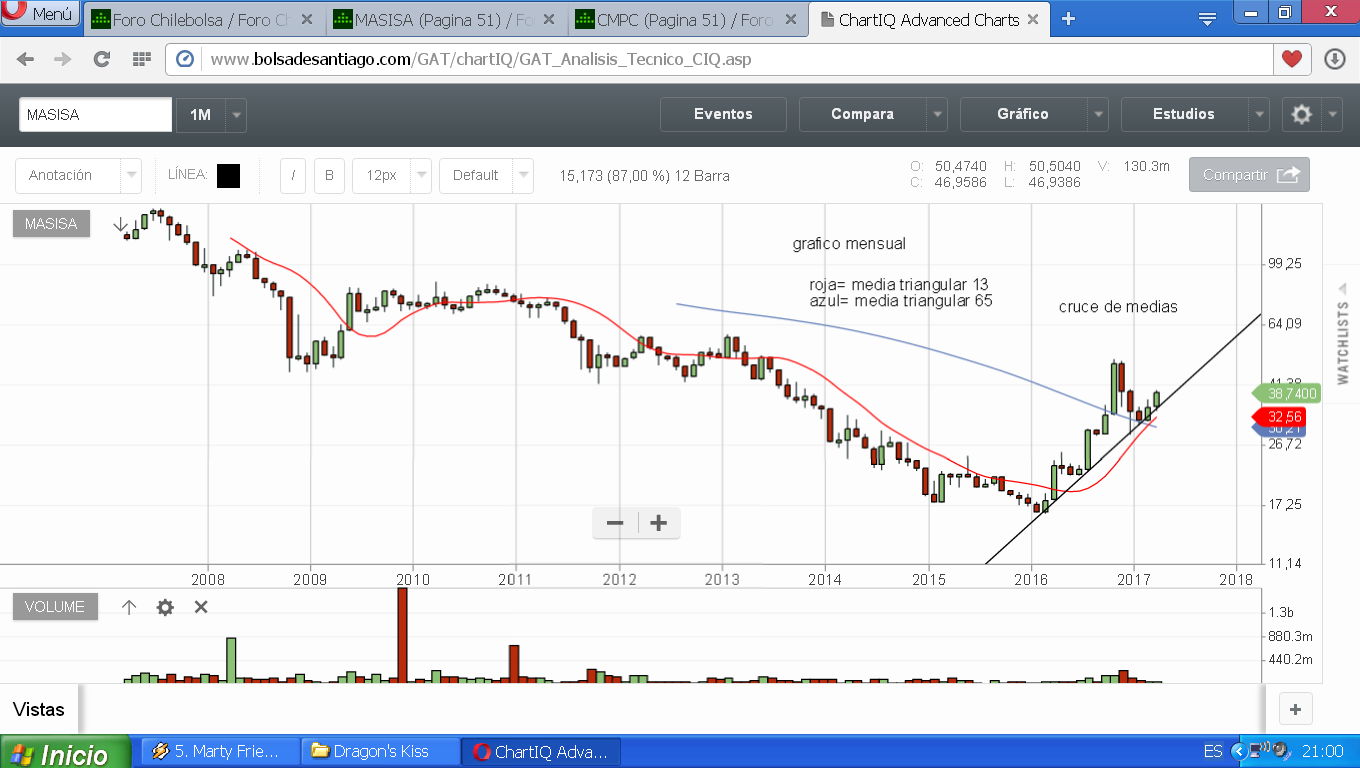1360x768 pixels.
Task: Open the Marty Friedman taskbar item
Action: [x=221, y=751]
